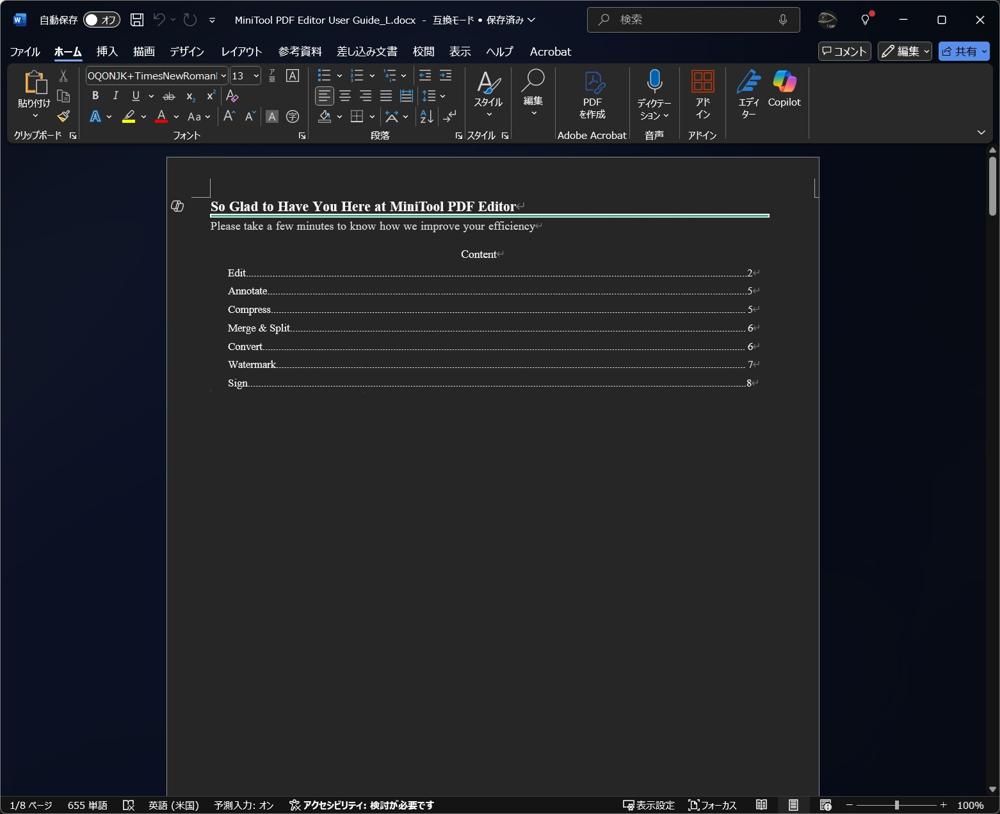Apply the red font color swatch
Viewport: 1000px width, 814px height.
tap(161, 117)
